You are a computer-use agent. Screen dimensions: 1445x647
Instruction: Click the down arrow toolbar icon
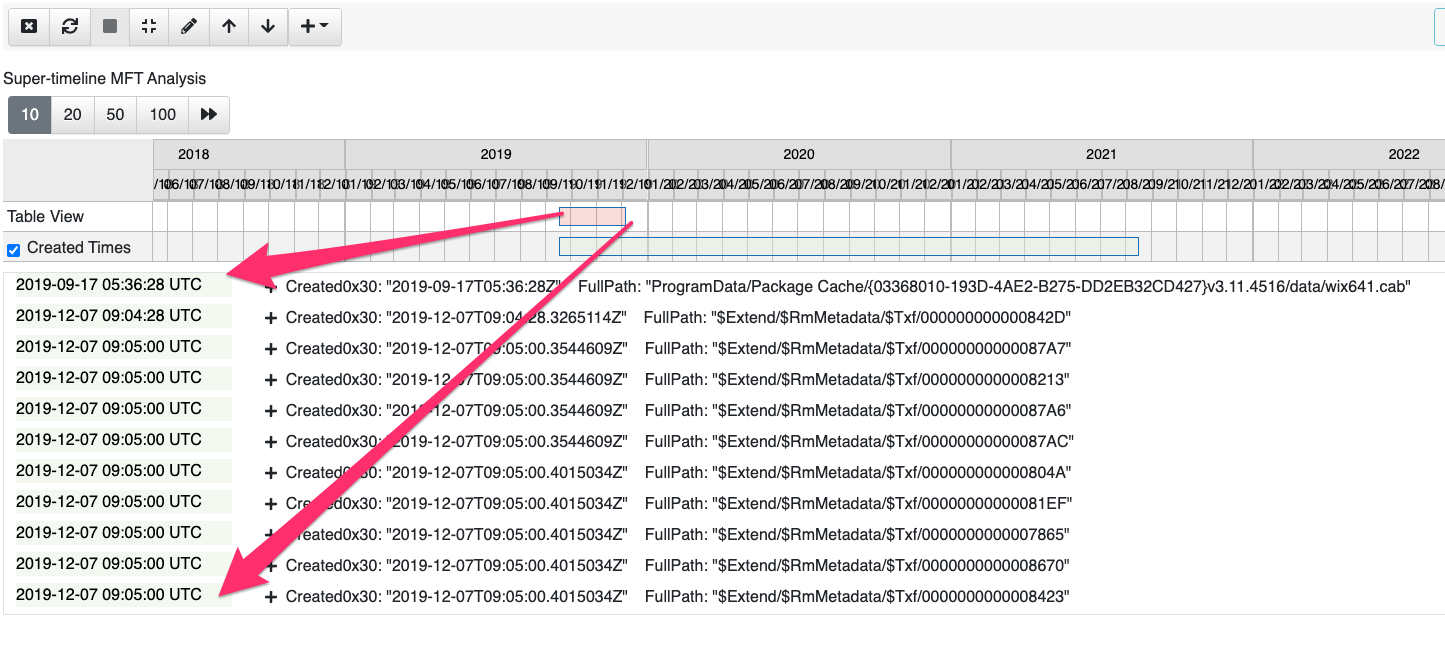[x=267, y=26]
